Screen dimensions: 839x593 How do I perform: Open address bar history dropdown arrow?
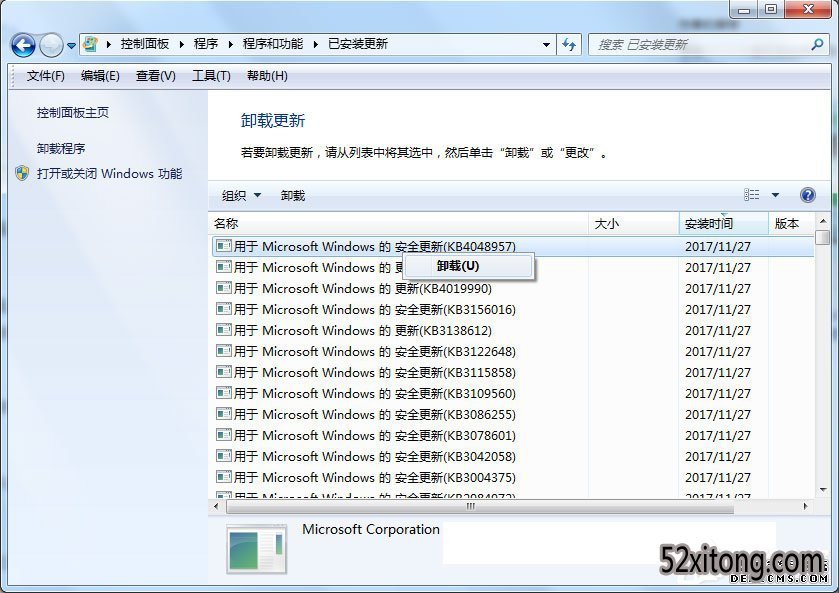546,45
